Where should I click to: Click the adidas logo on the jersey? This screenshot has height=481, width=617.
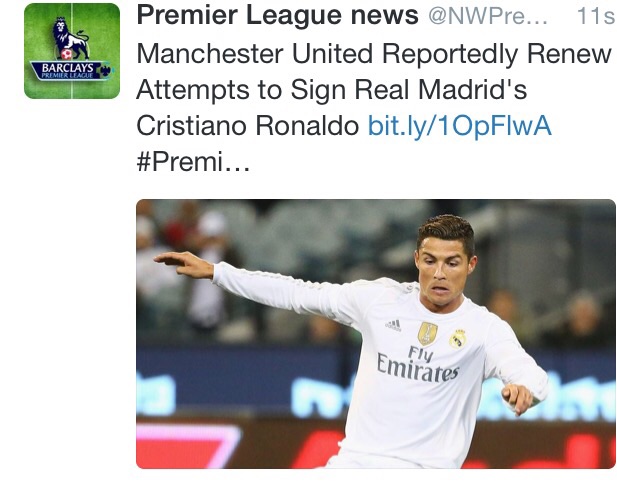tap(393, 326)
